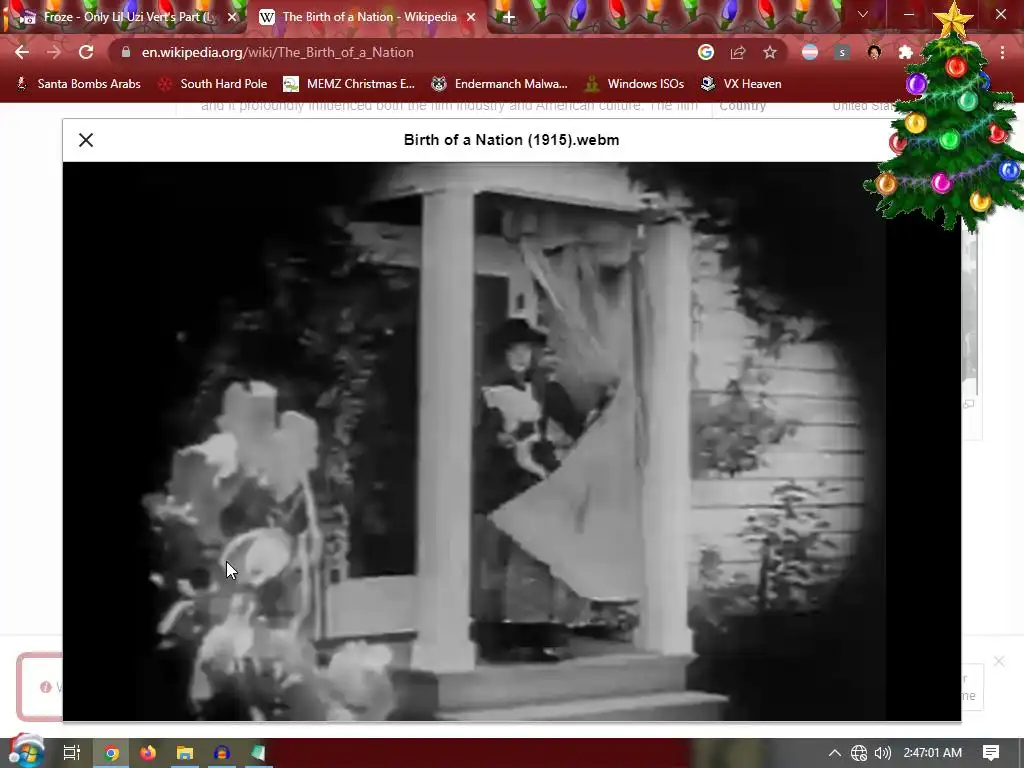Viewport: 1024px width, 768px height.
Task: Click the Birth of a Nation (1915).webm title
Action: tap(511, 140)
